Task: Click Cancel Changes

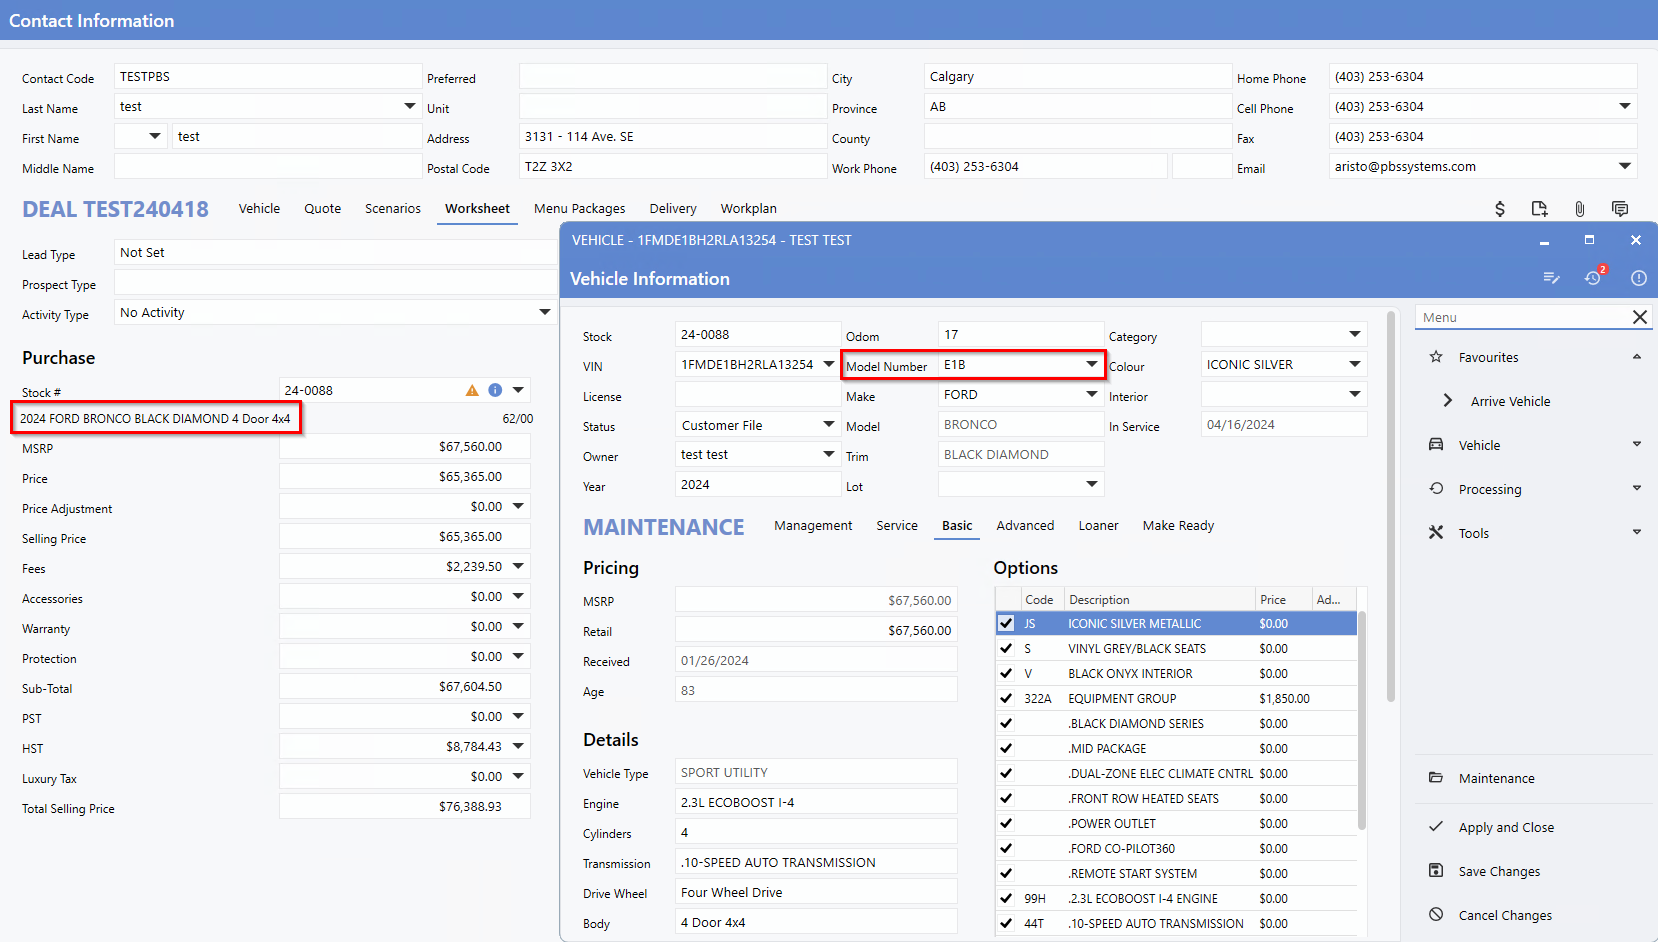Action: (1505, 915)
